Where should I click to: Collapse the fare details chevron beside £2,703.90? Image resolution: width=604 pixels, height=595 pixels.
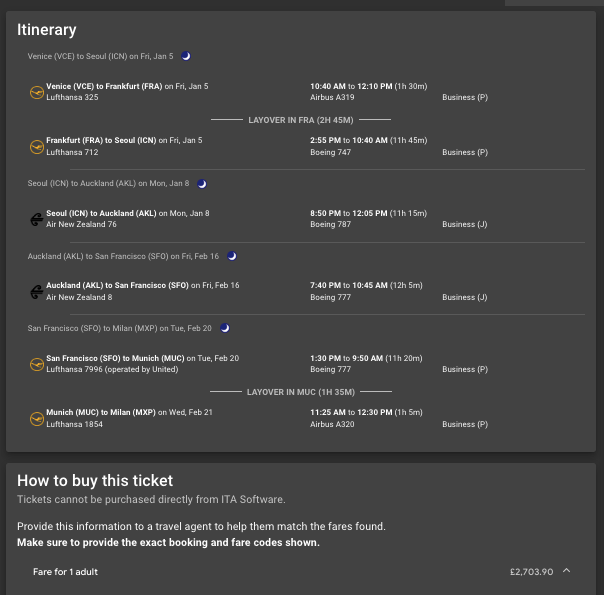(x=566, y=571)
